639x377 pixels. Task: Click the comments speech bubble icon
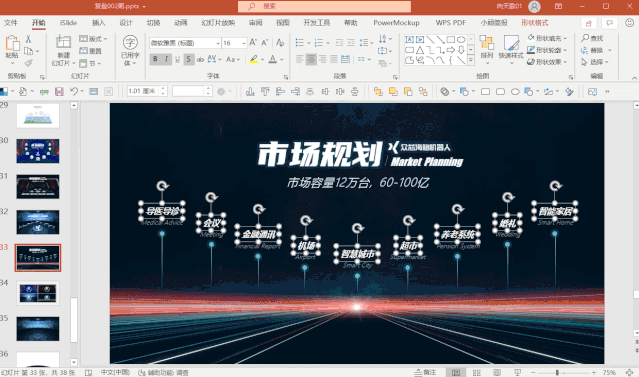tap(609, 23)
